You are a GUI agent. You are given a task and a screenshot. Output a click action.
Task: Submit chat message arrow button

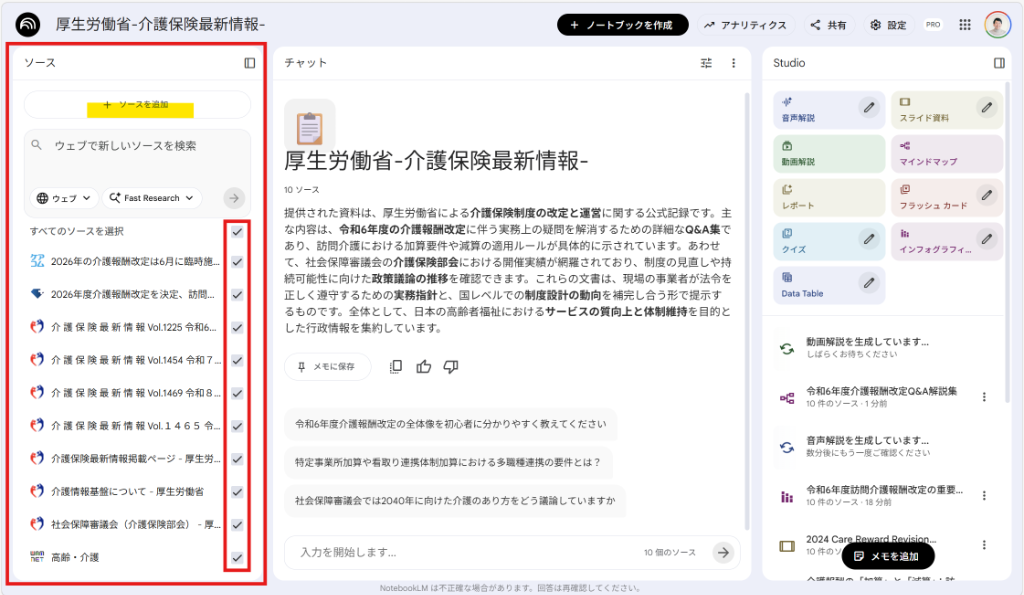(723, 553)
